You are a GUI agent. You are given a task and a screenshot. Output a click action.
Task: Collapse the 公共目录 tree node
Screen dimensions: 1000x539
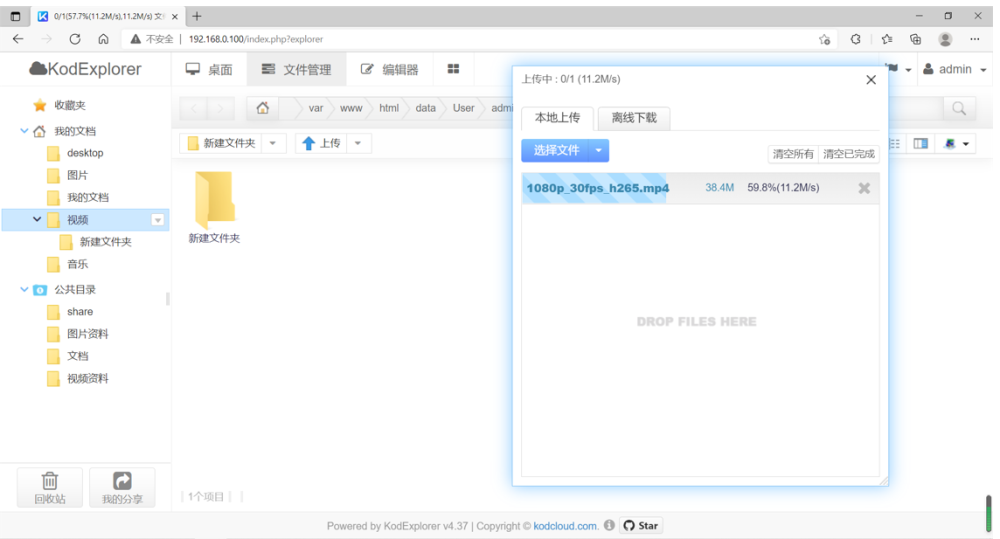click(24, 290)
